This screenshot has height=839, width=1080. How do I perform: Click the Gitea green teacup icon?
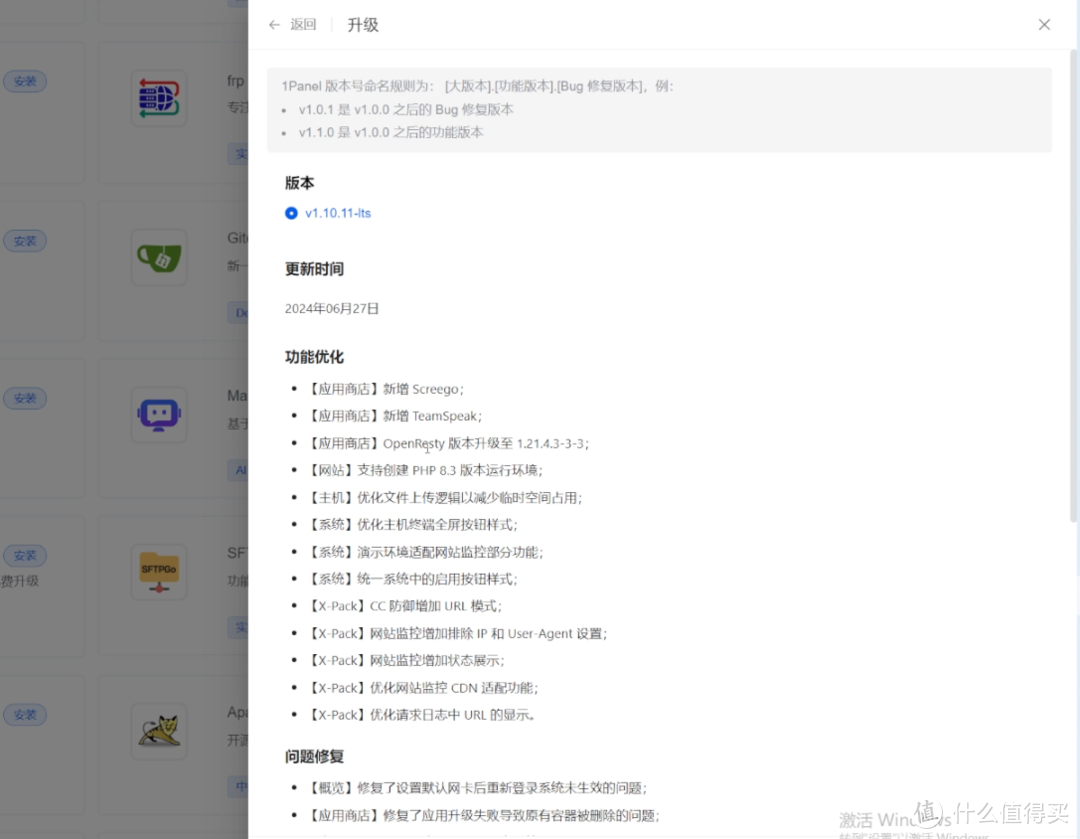click(x=159, y=257)
